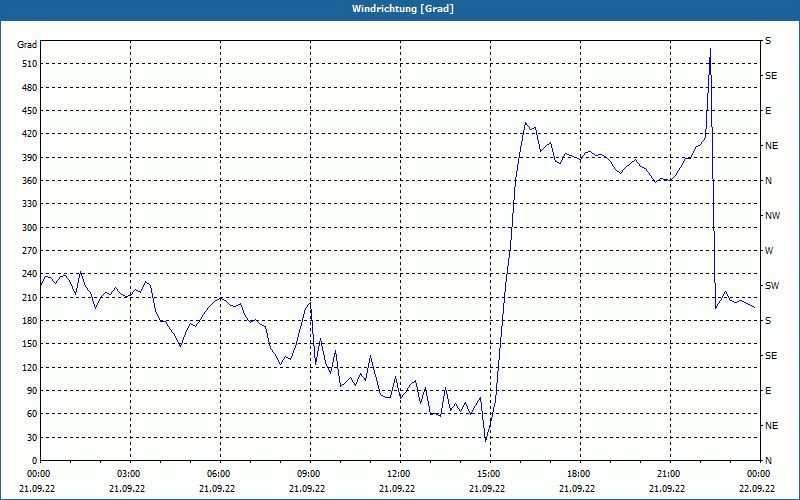The height and width of the screenshot is (500, 800).
Task: Select the SE compass label at the 120 level
Action: pyautogui.click(x=771, y=356)
